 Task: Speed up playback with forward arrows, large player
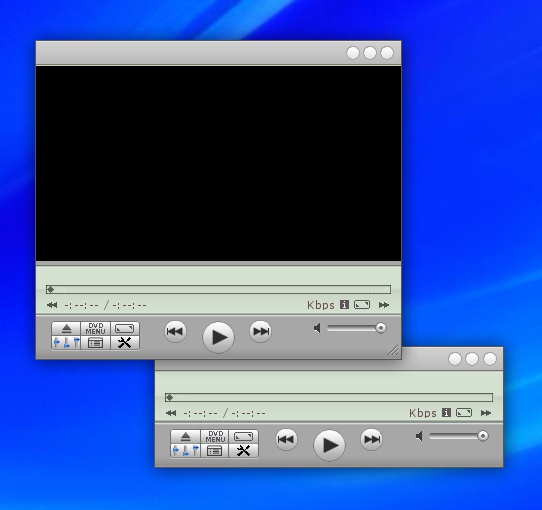pyautogui.click(x=384, y=305)
